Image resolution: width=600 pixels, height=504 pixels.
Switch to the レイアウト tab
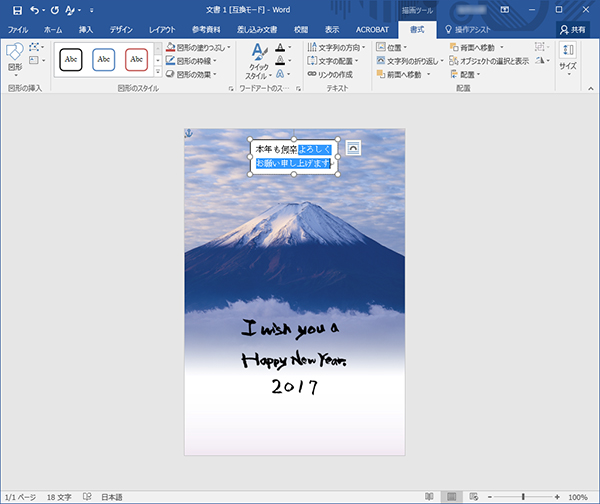tap(162, 30)
